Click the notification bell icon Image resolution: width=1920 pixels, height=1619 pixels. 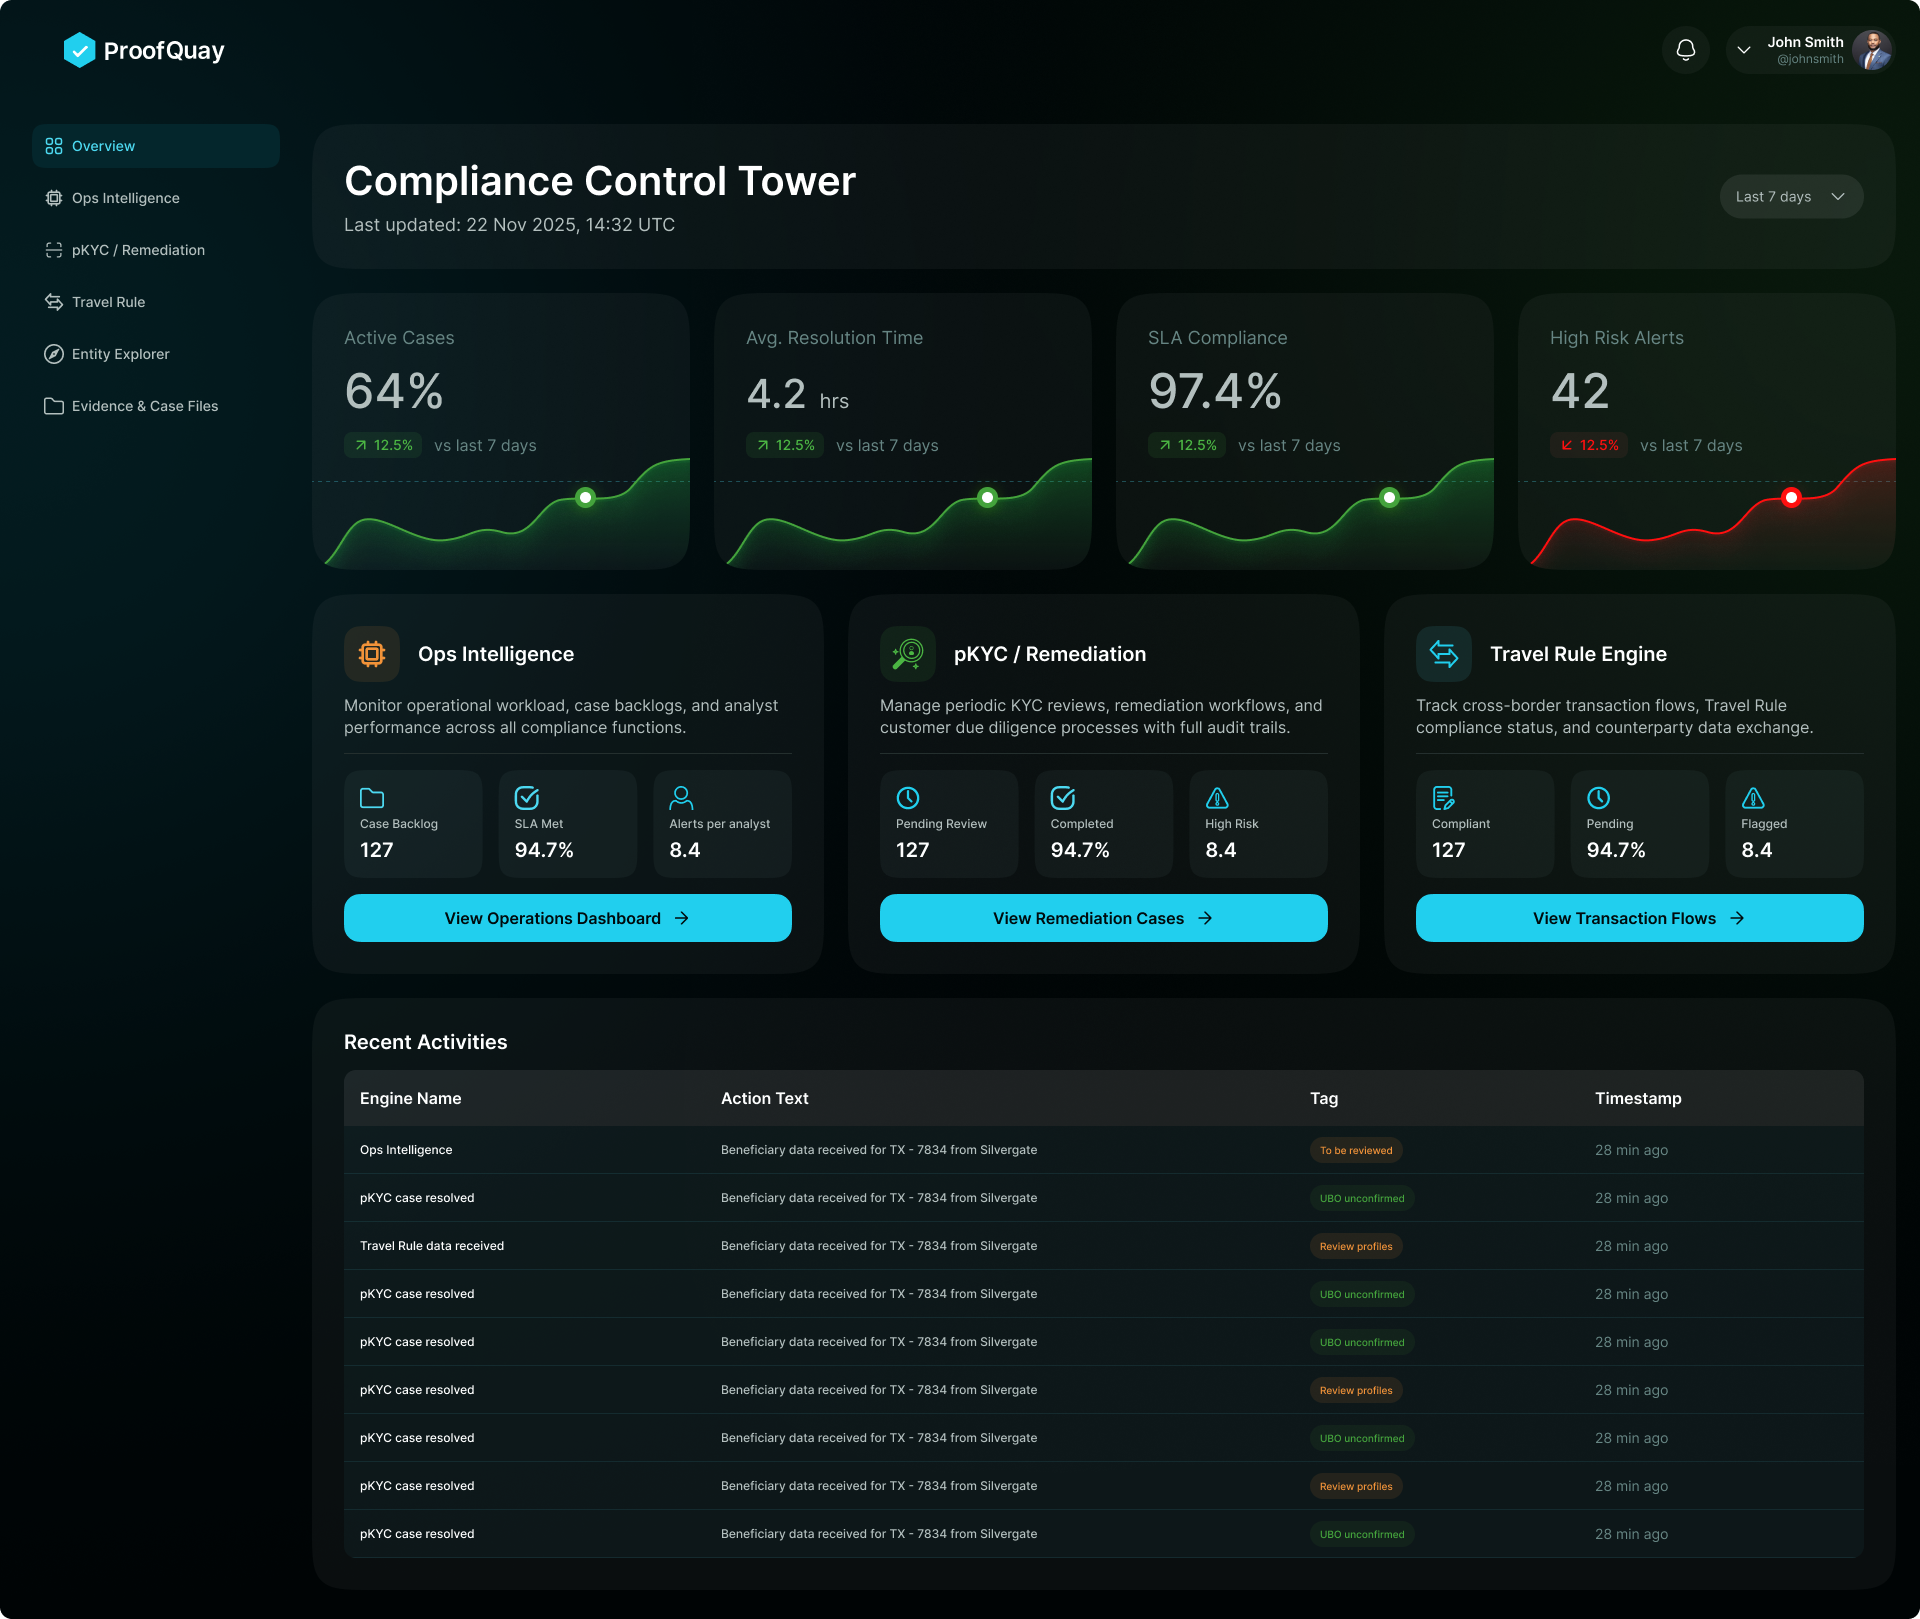tap(1686, 50)
